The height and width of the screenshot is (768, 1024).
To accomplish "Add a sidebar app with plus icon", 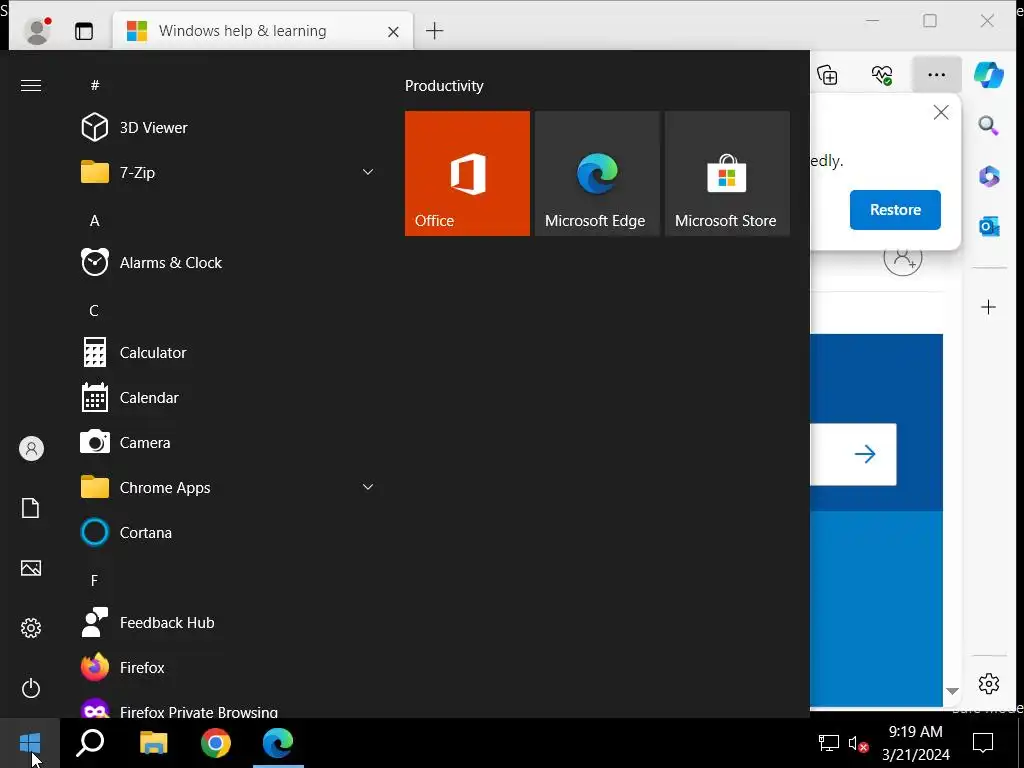I will tap(989, 307).
